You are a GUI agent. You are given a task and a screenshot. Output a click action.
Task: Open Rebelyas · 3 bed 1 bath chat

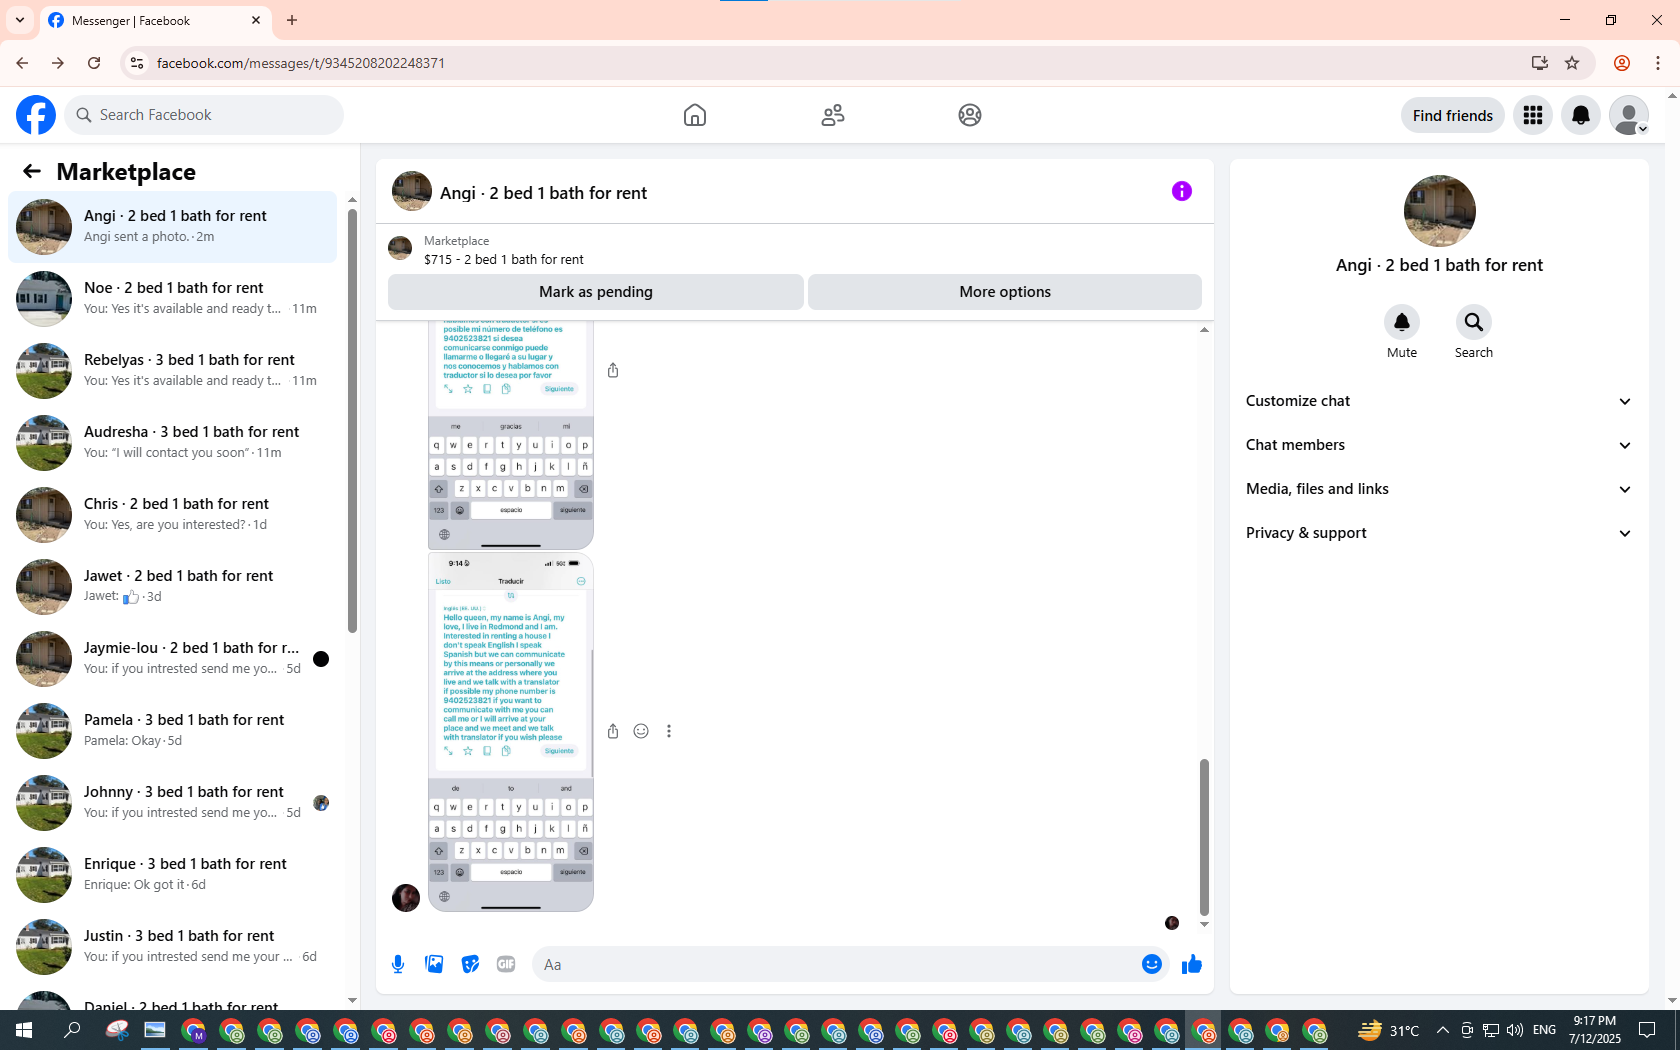(172, 371)
